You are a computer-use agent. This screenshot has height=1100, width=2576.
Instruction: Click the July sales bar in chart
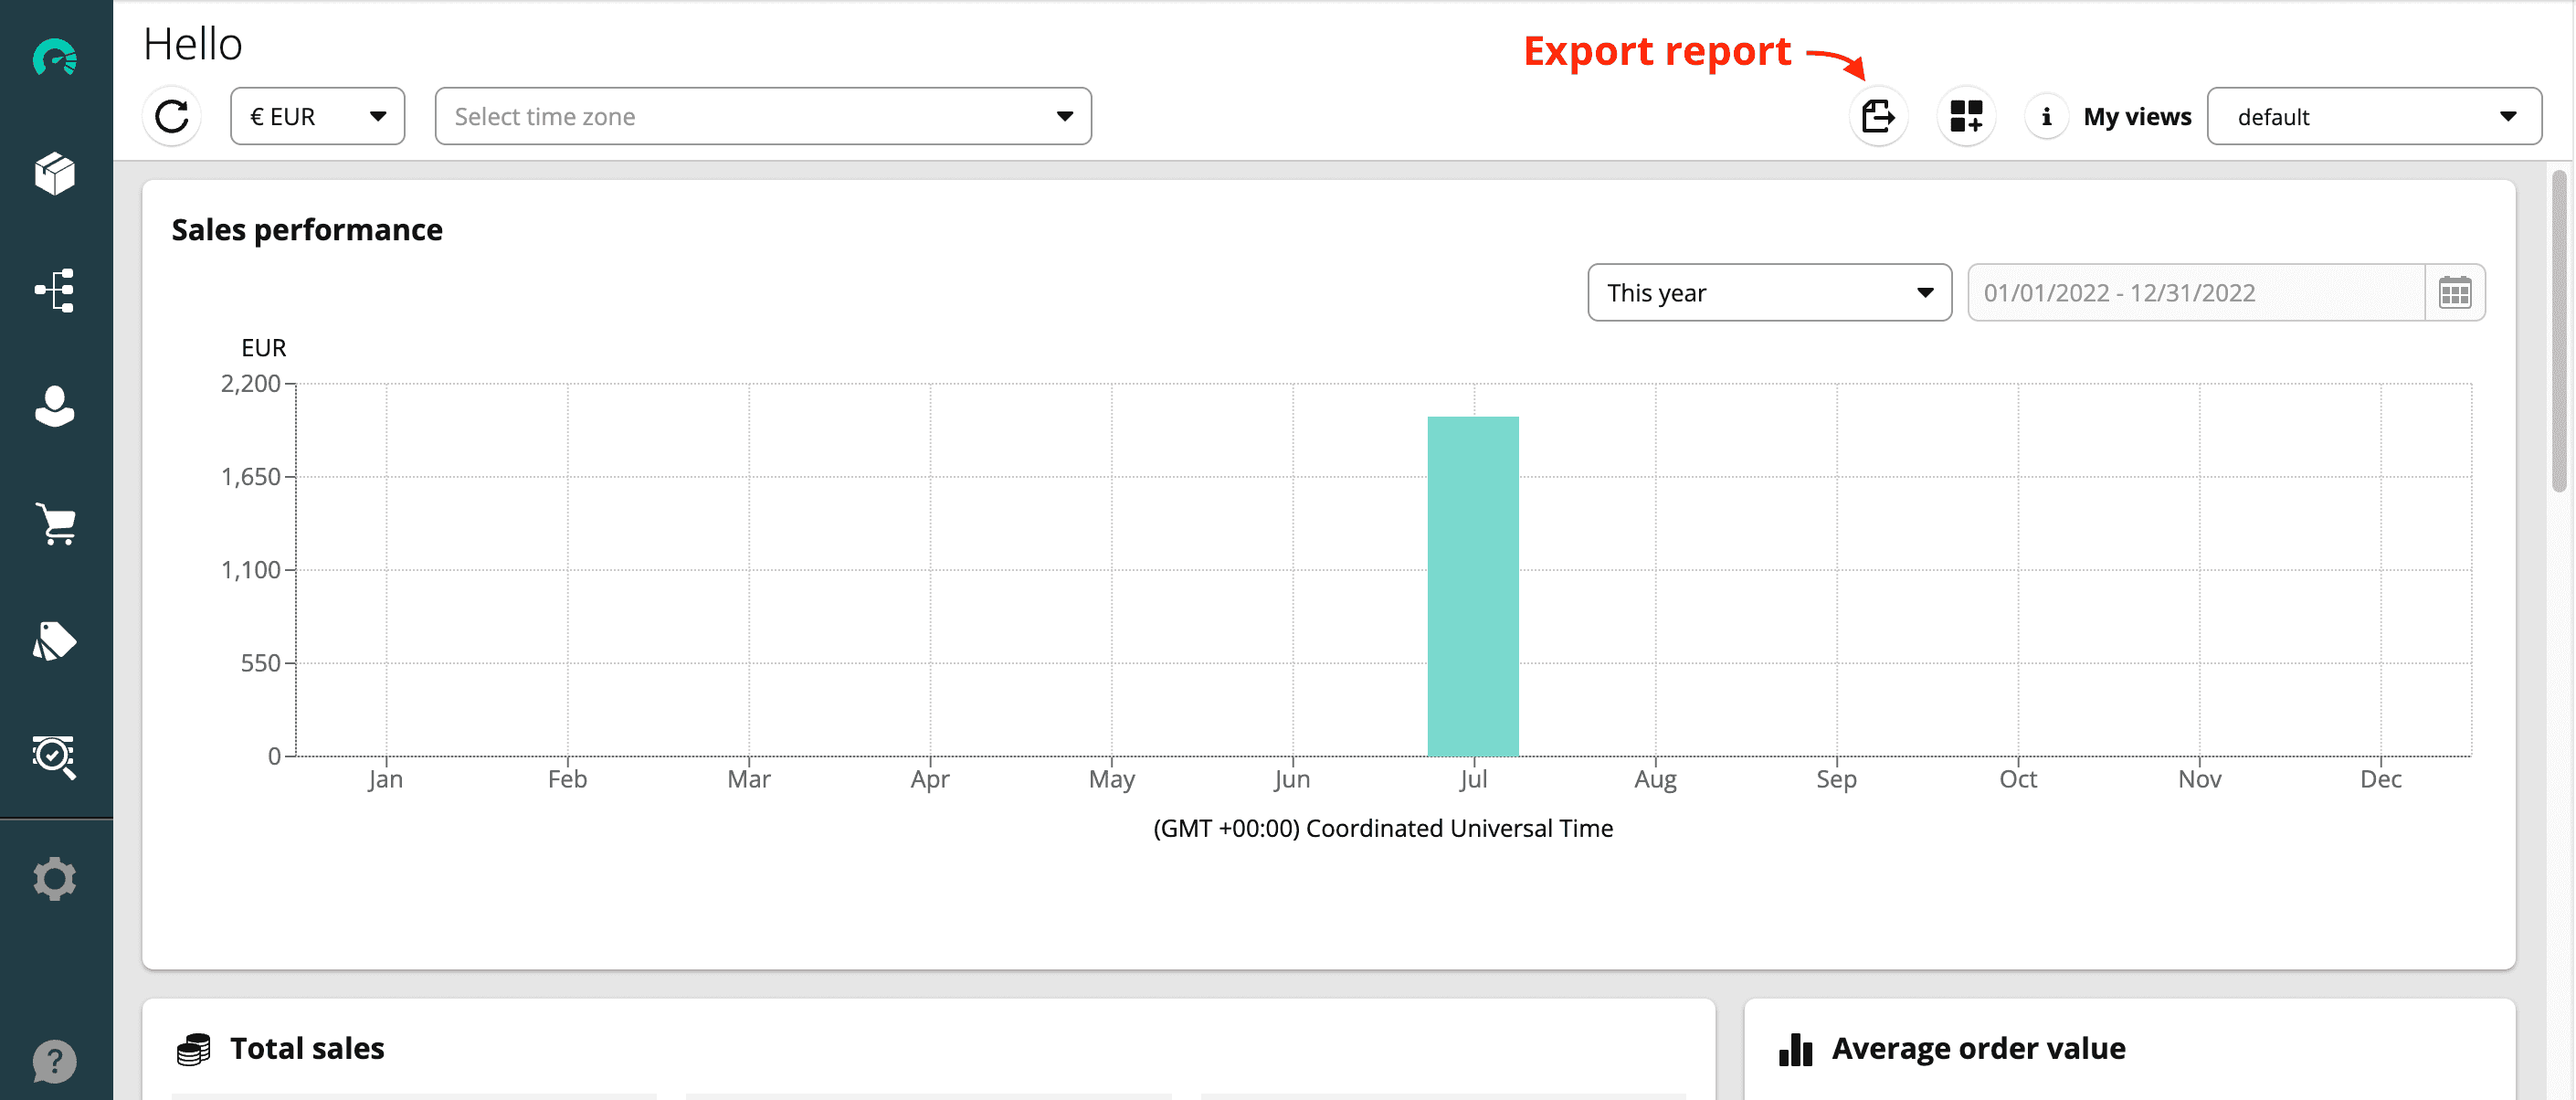[x=1472, y=586]
